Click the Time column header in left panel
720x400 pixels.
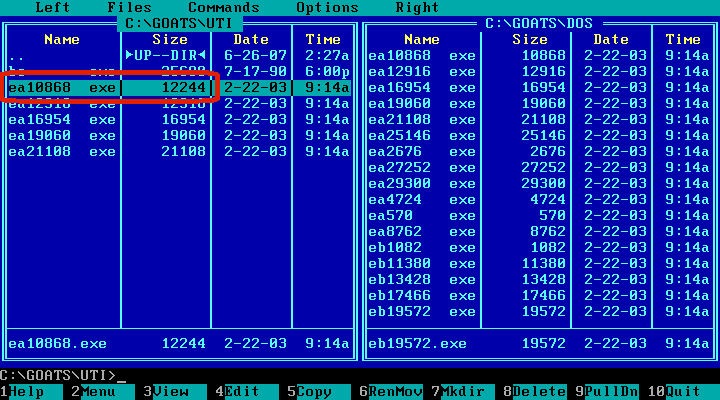tap(323, 39)
